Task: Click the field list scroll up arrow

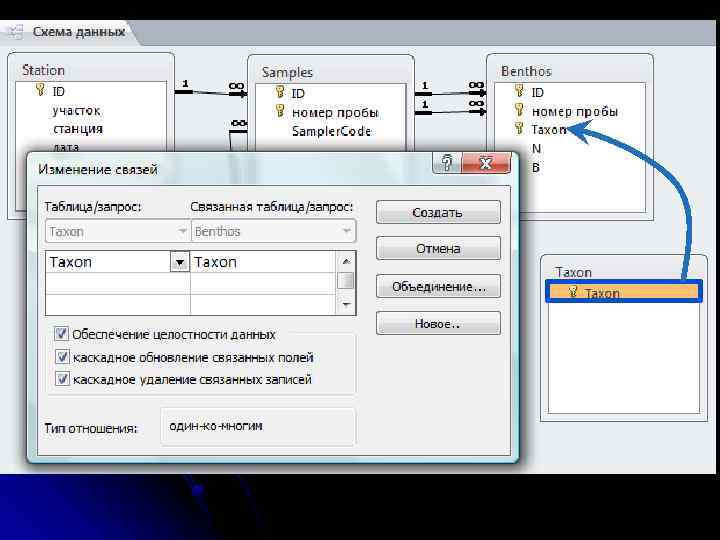Action: pyautogui.click(x=346, y=261)
